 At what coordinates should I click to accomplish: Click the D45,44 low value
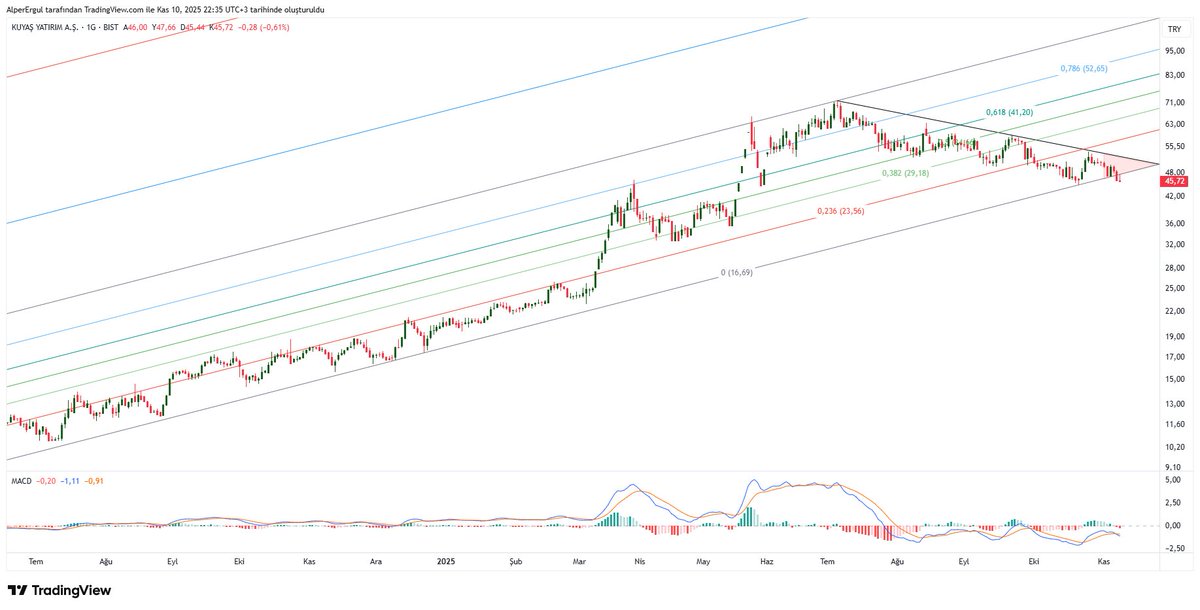click(195, 27)
